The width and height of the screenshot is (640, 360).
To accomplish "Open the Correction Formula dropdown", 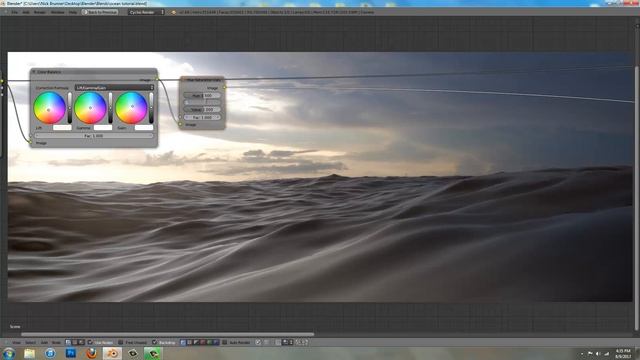I will point(114,88).
